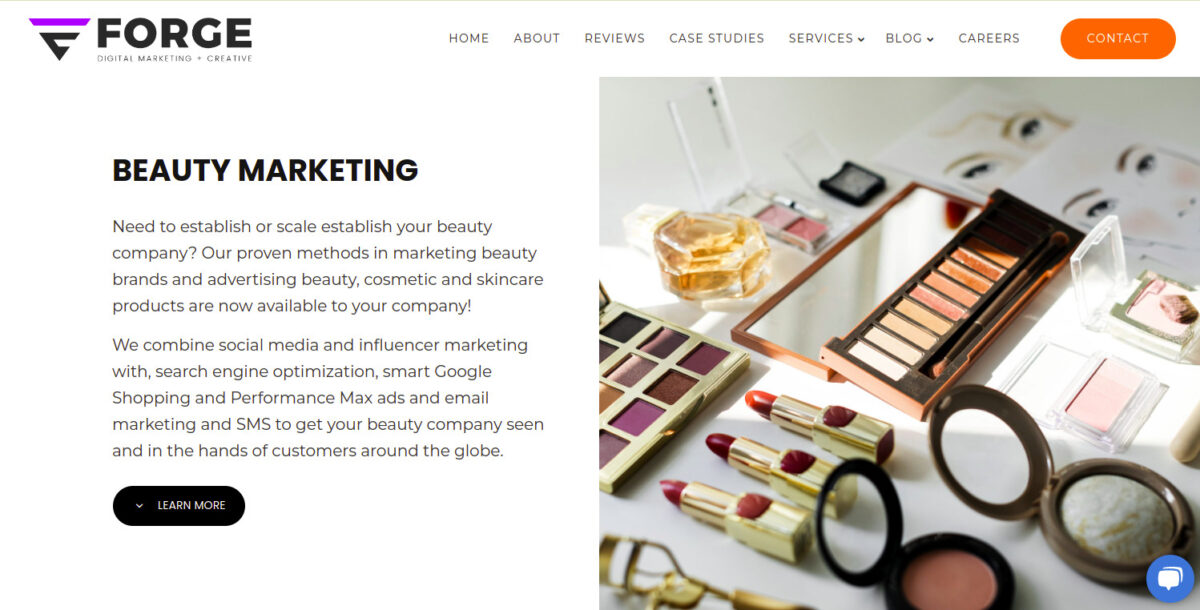Expand the Services dropdown arrow
Viewport: 1200px width, 610px height.
861,40
